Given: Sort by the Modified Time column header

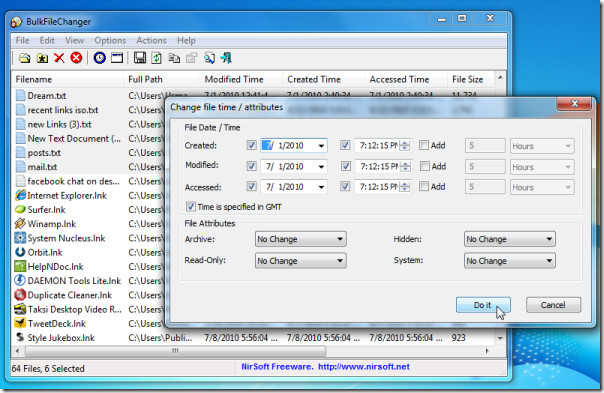Looking at the screenshot, I should point(241,79).
